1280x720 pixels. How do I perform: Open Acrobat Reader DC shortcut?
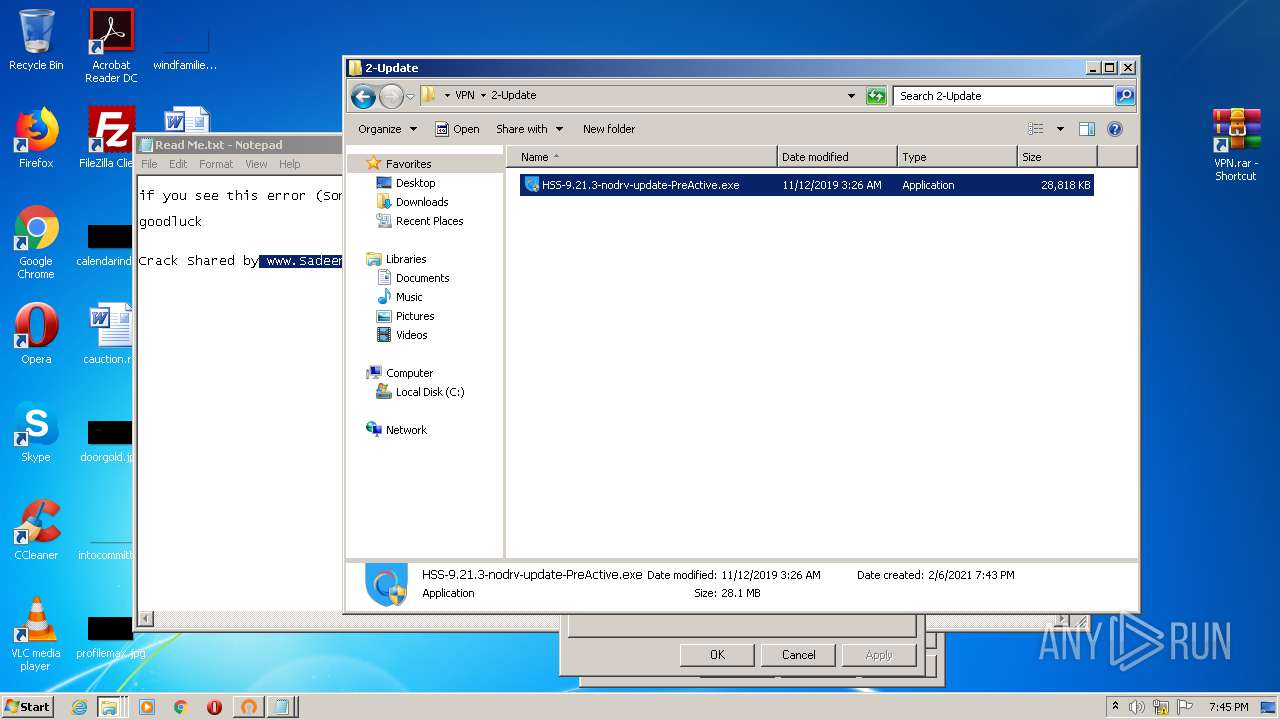tap(111, 45)
